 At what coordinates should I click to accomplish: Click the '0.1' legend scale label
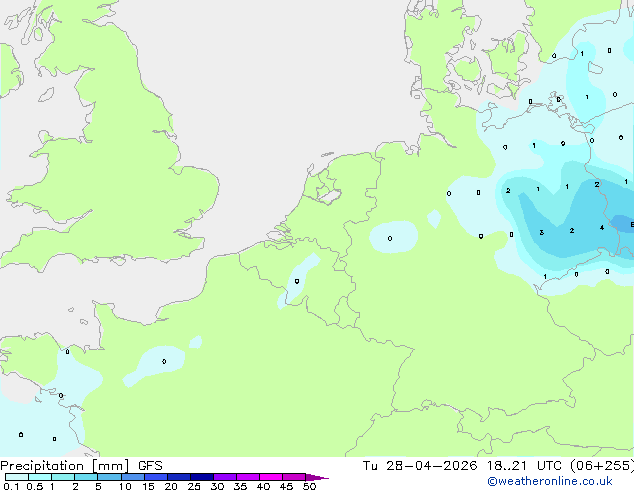(x=11, y=486)
